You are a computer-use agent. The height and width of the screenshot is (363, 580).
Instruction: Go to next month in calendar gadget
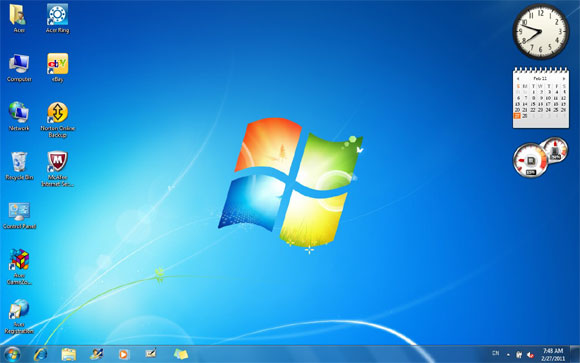(564, 78)
